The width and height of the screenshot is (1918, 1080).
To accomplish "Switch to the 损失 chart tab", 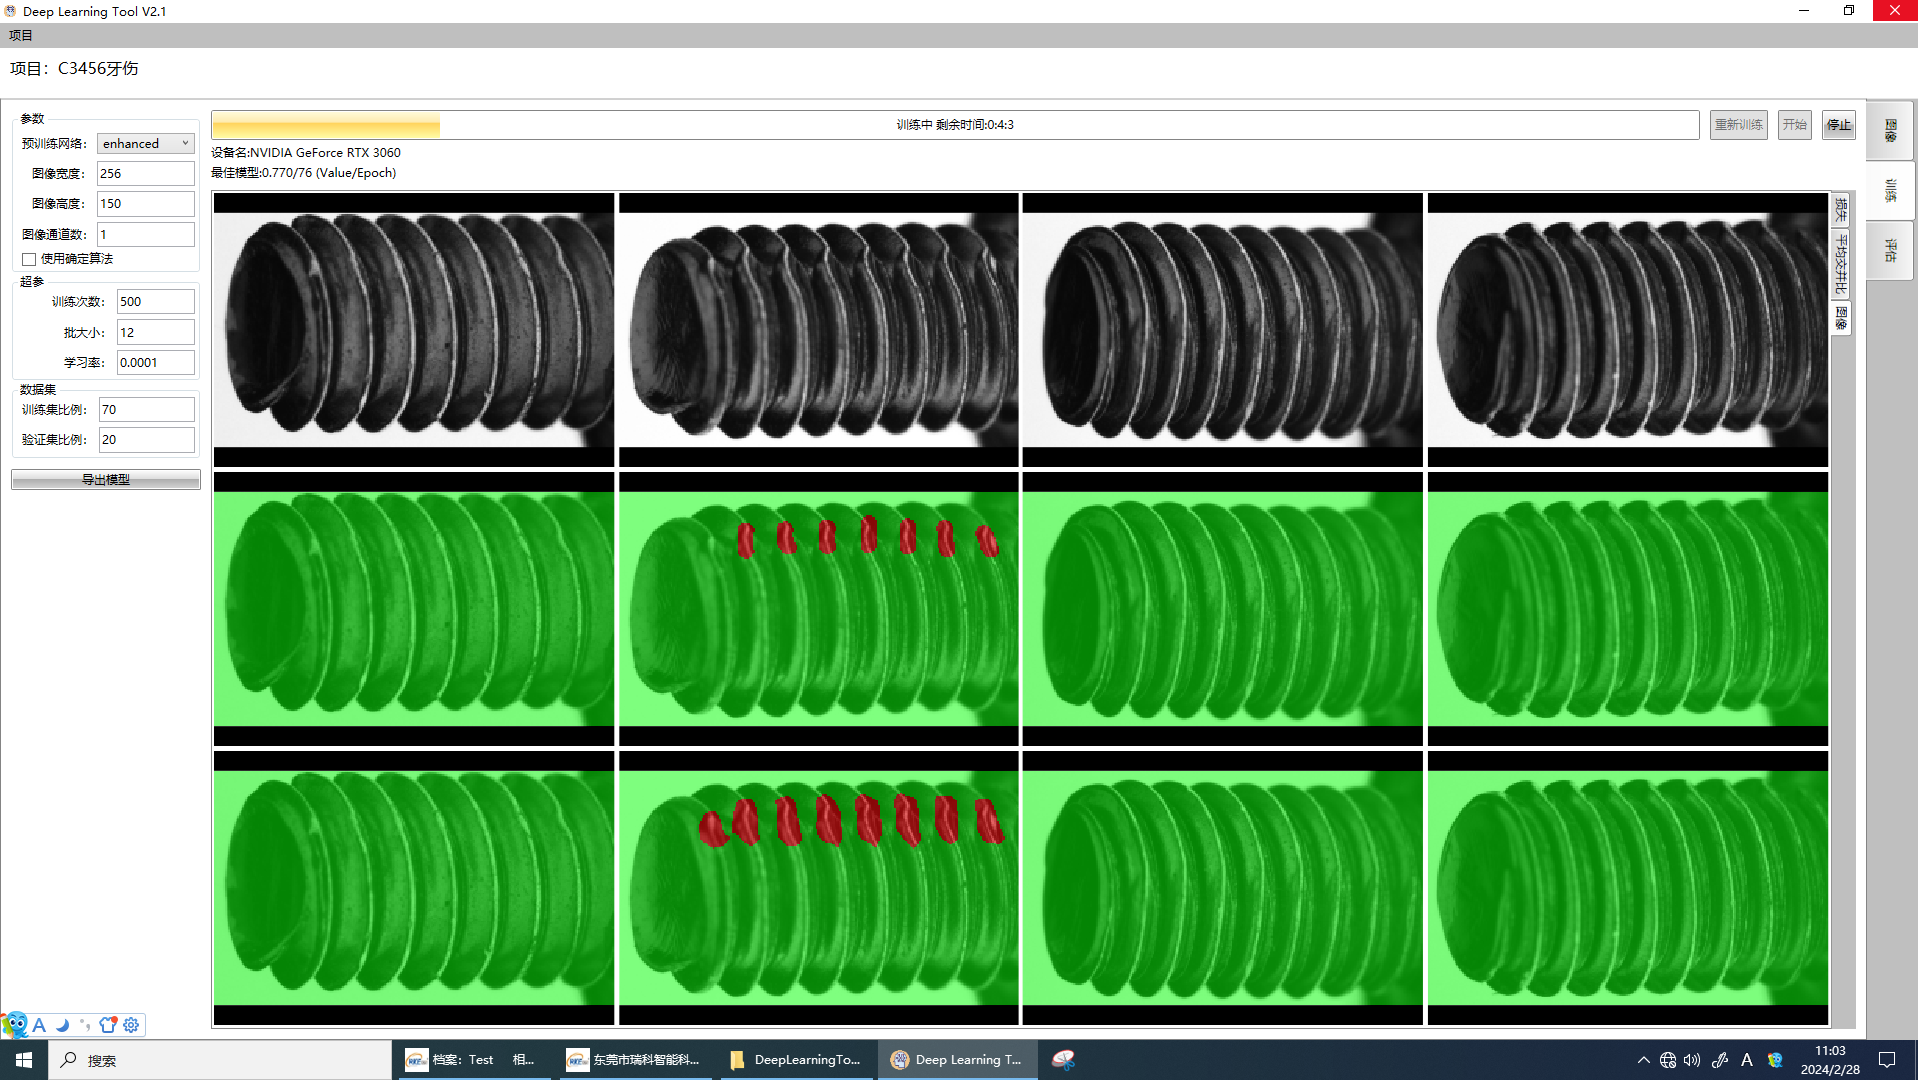I will point(1840,210).
